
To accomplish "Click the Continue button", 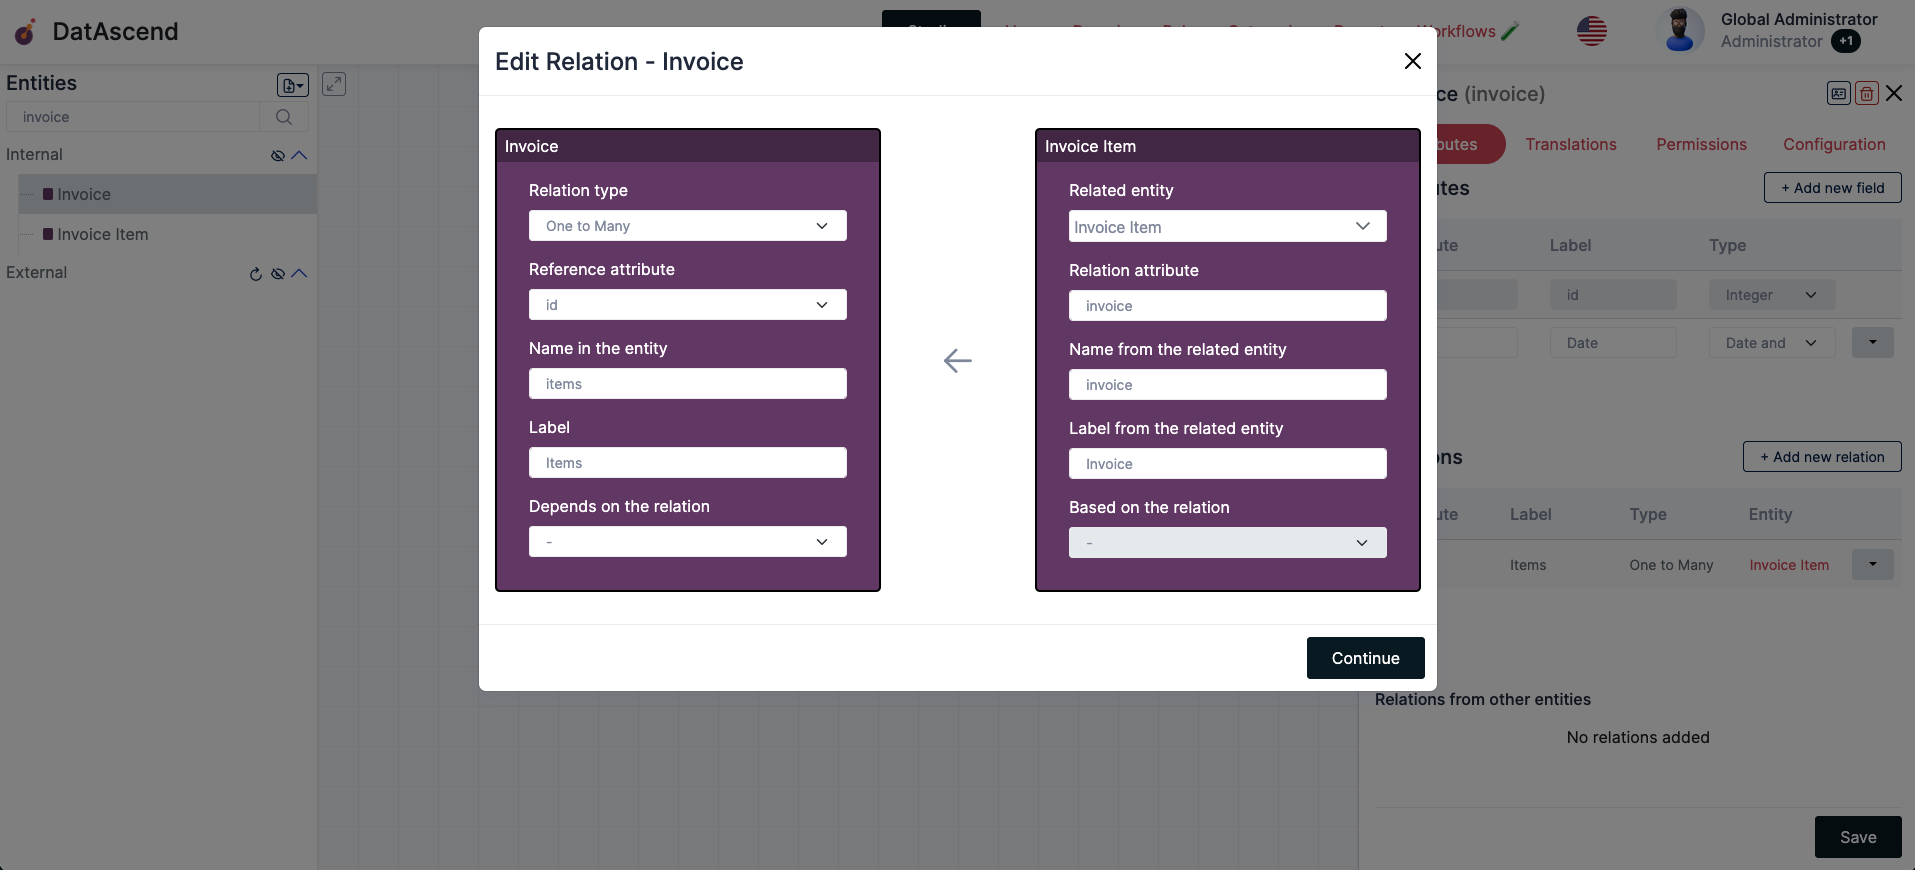I will 1365,658.
